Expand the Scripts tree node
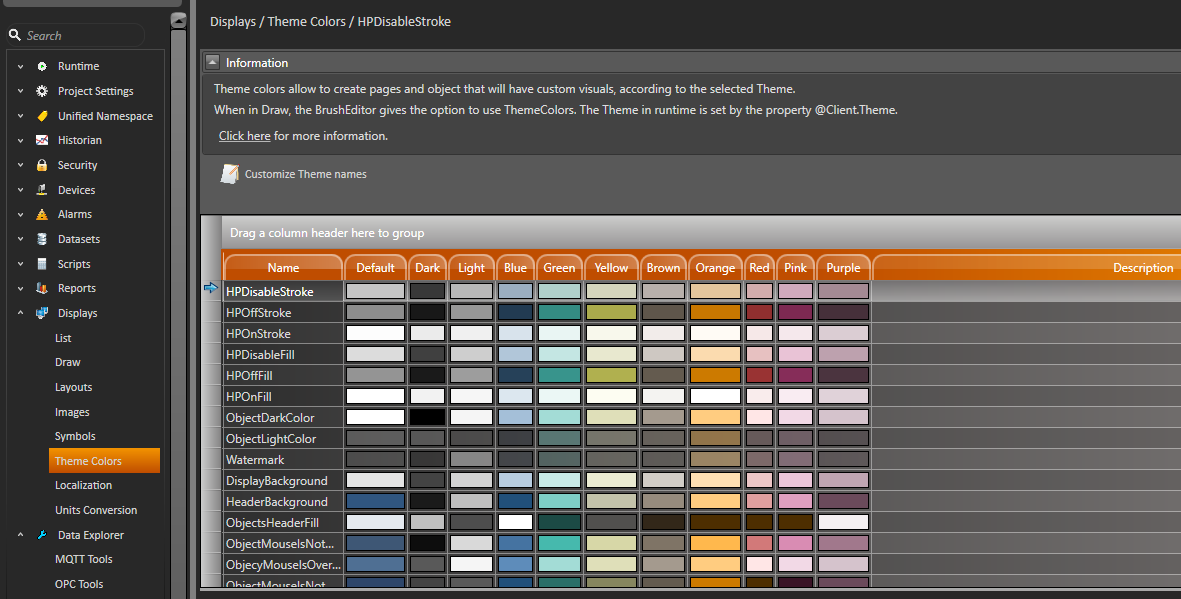The image size is (1181, 599). coord(20,264)
